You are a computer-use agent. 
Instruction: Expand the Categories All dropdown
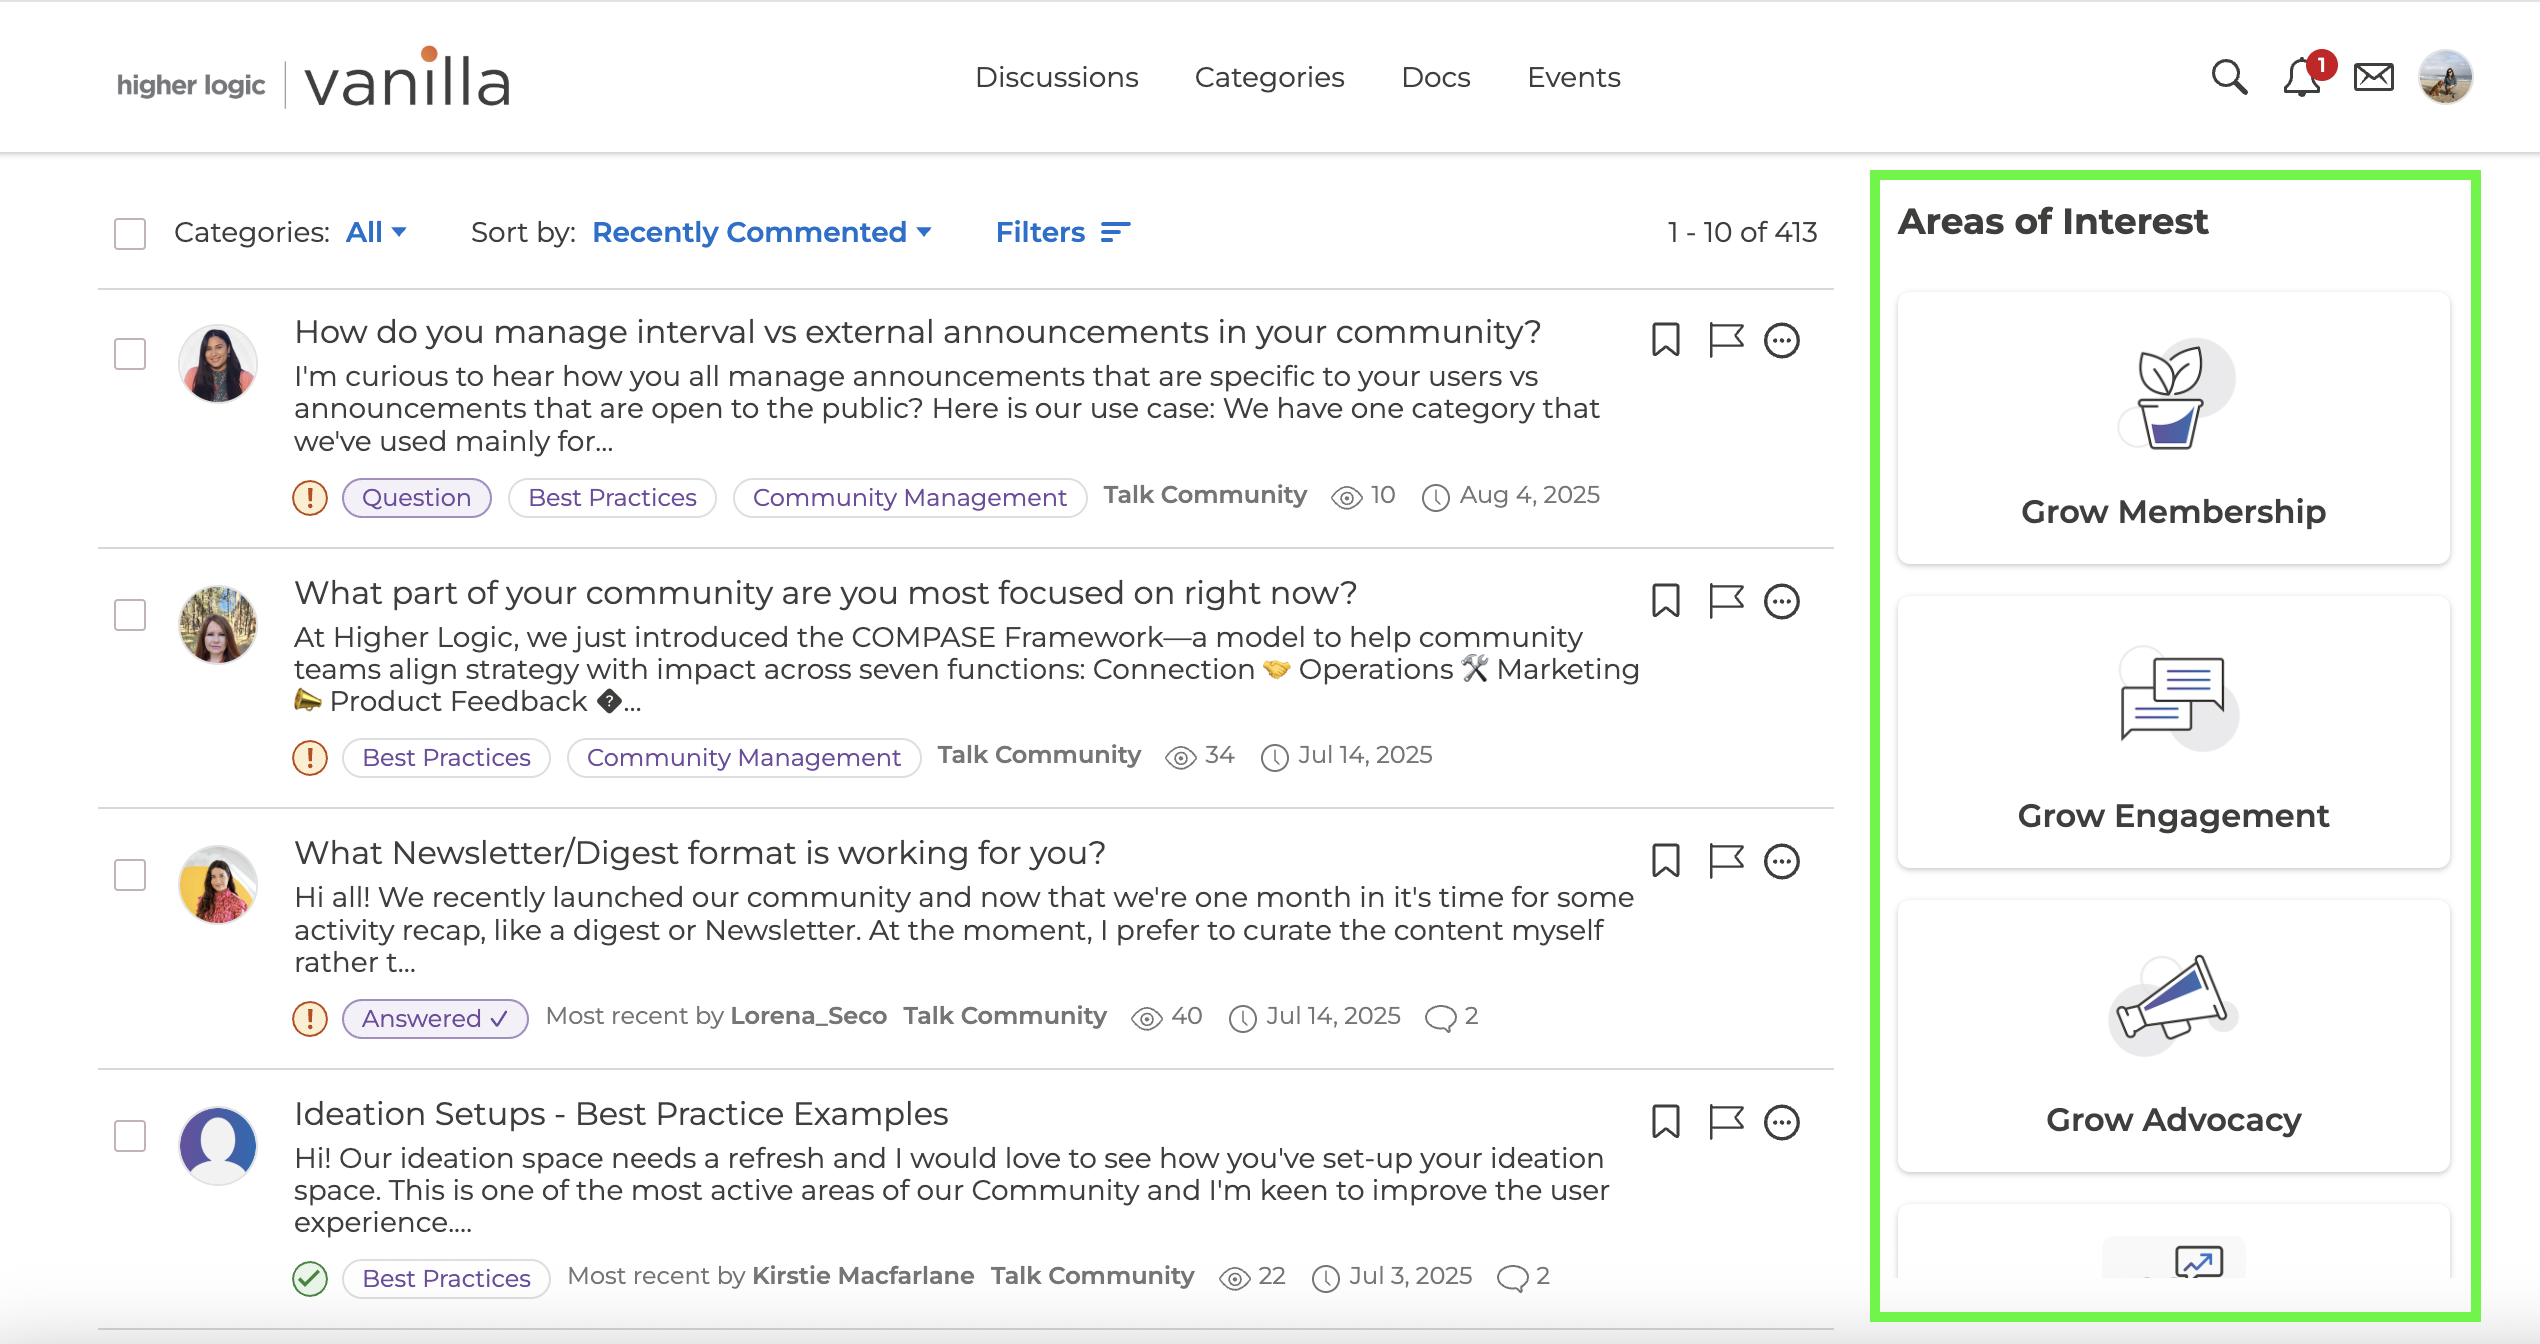pos(376,232)
